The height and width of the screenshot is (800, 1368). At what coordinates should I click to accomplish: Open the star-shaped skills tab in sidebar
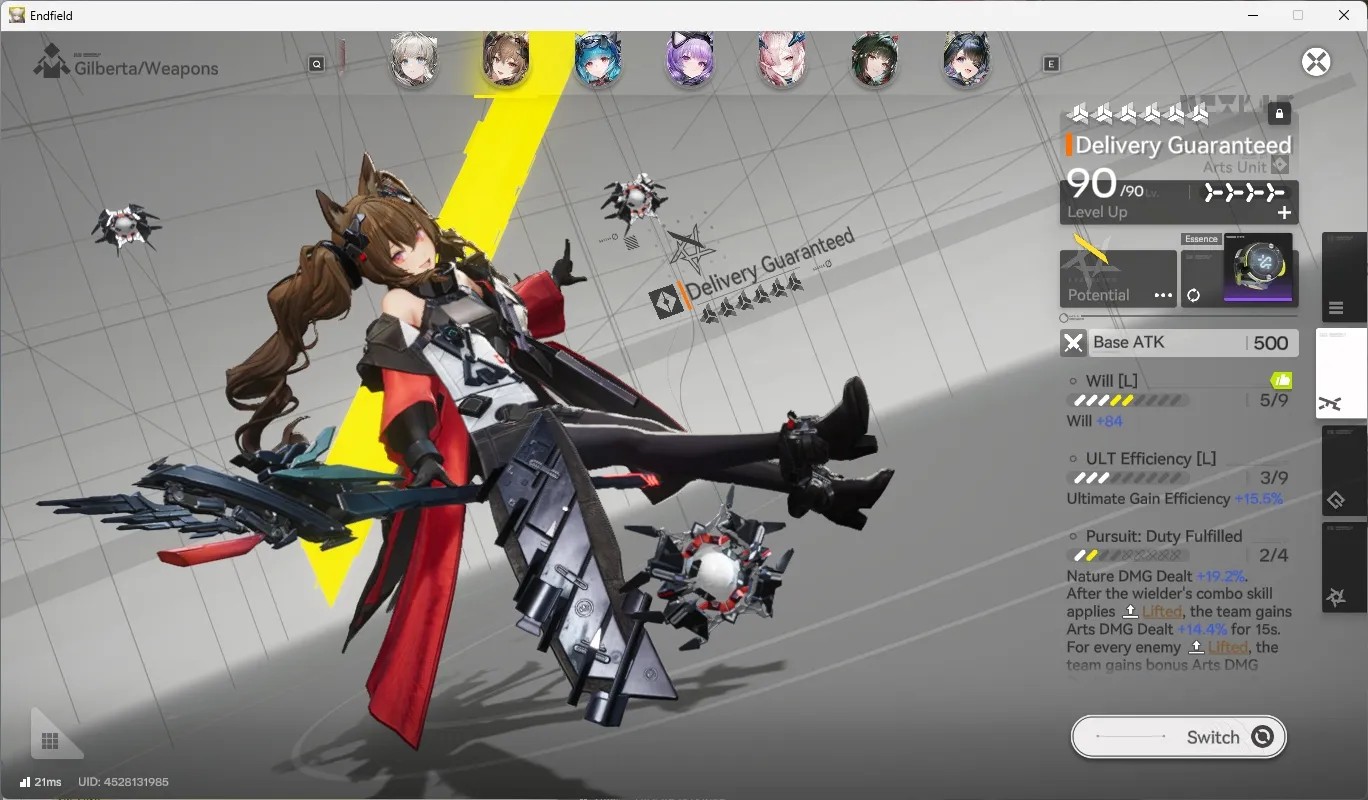click(1336, 597)
